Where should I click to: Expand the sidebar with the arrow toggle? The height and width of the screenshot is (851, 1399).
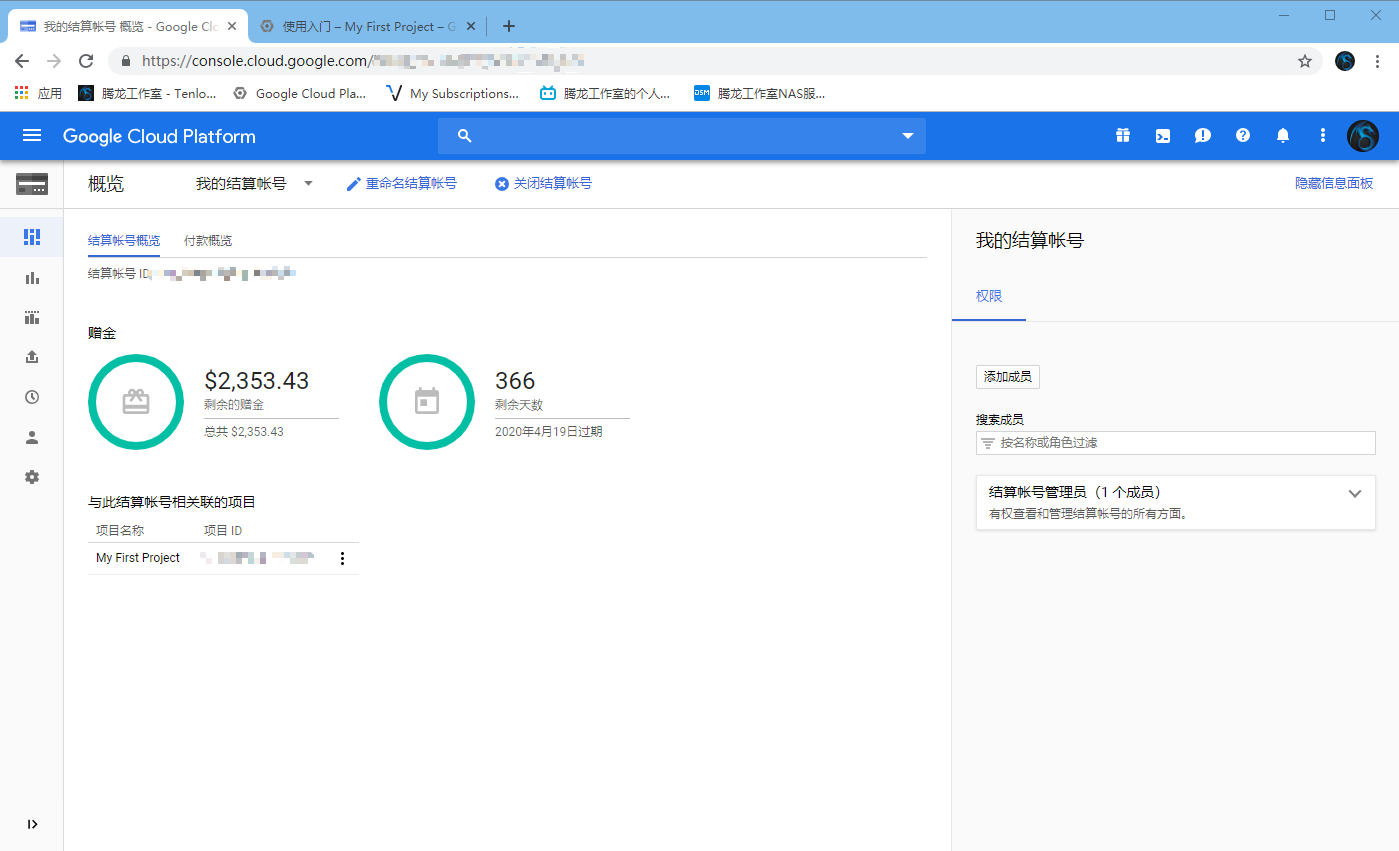[32, 824]
